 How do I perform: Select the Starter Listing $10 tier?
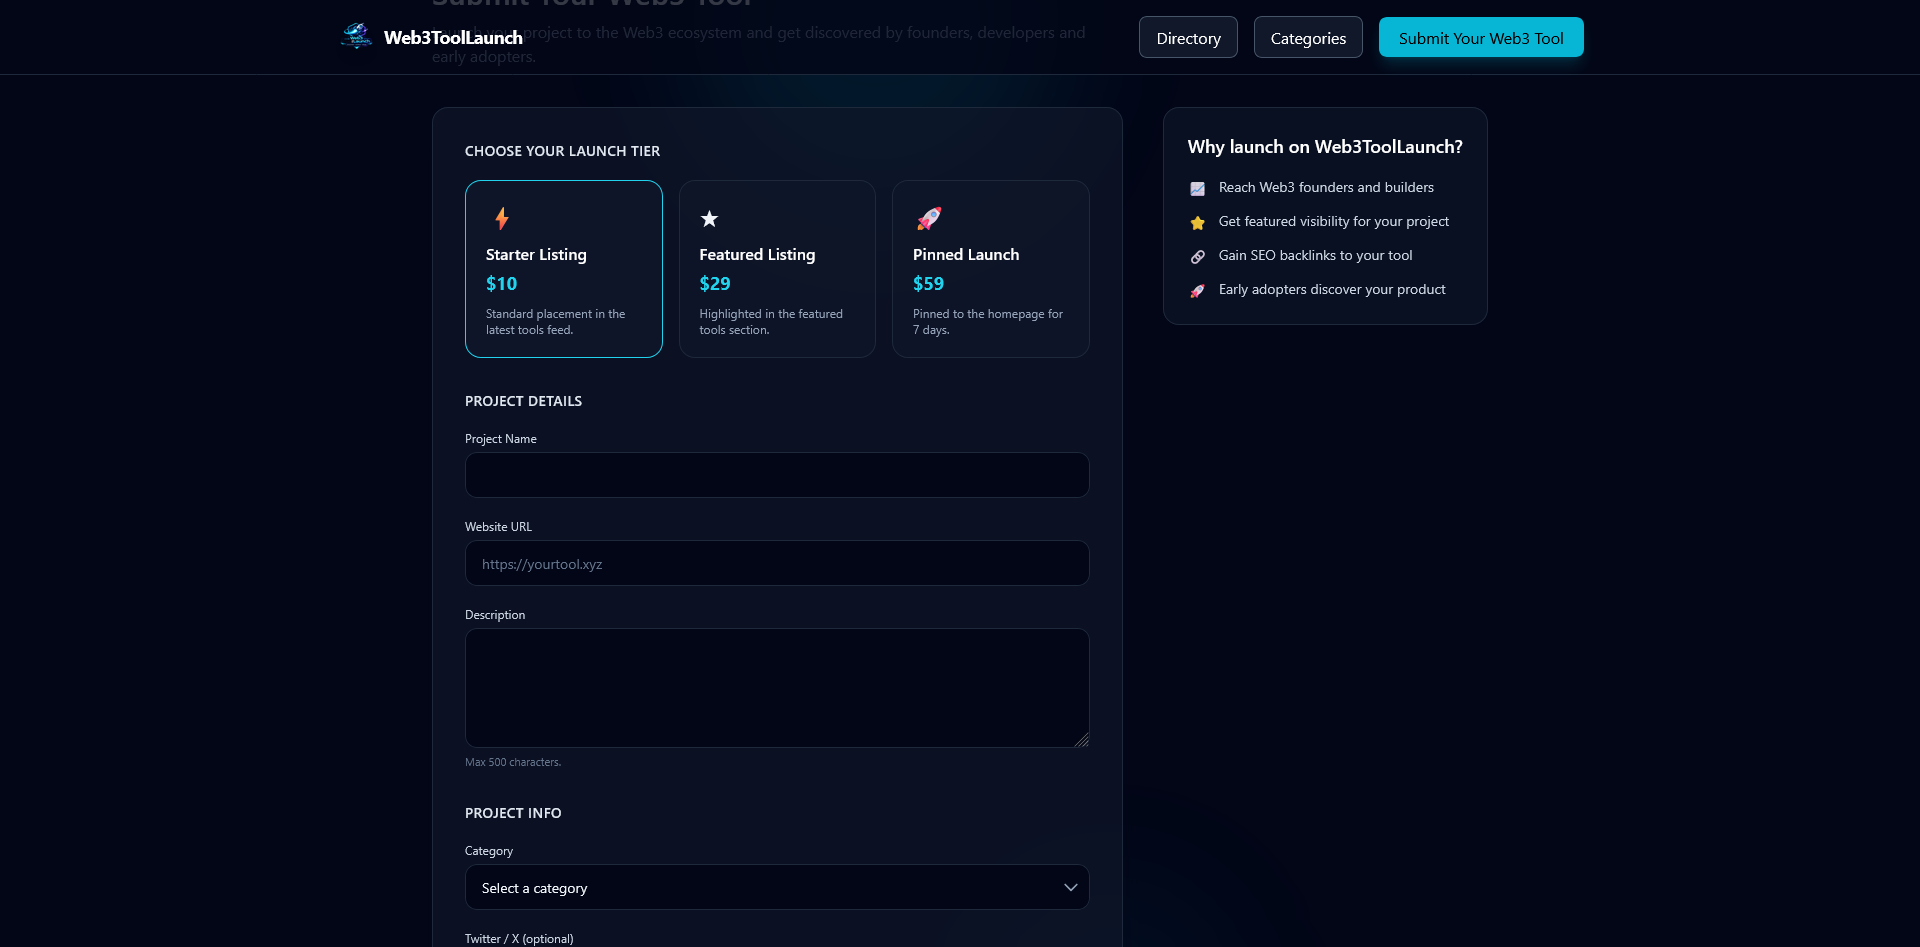[x=564, y=269]
